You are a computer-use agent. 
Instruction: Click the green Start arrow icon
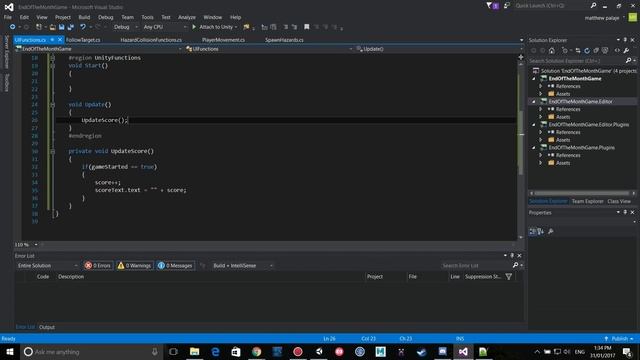(194, 27)
